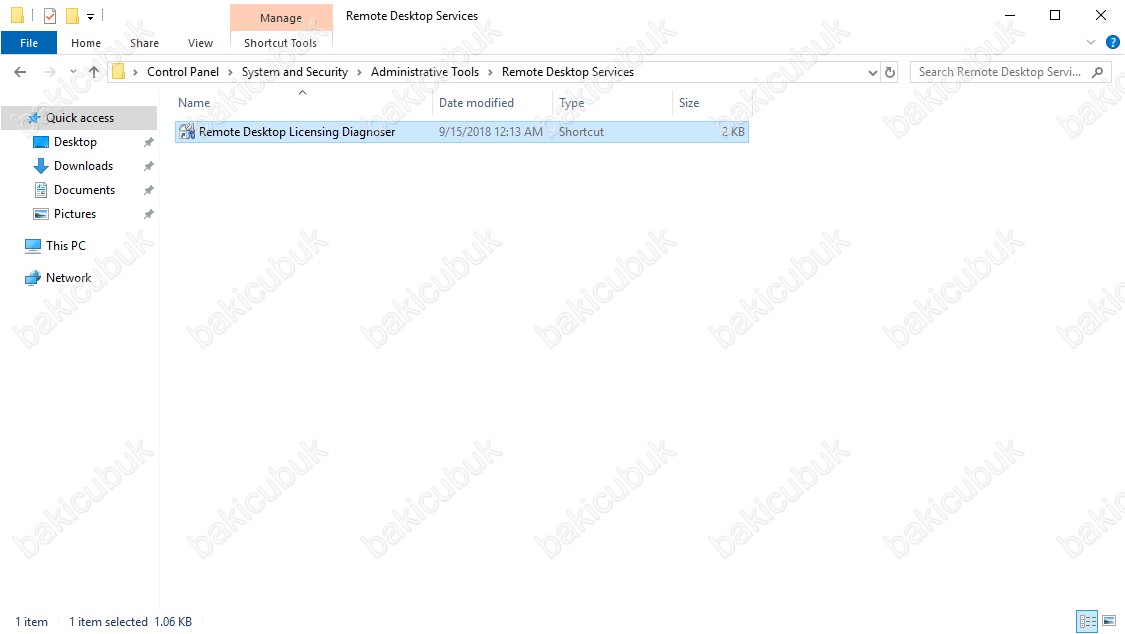Click the search magnifier icon
1125x634 pixels.
1097,72
